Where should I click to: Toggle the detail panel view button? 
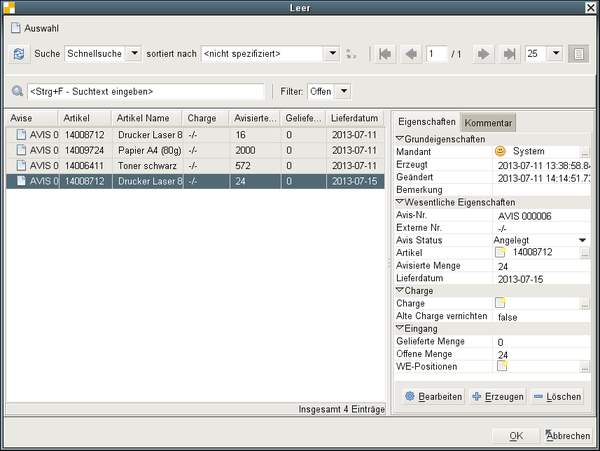click(578, 54)
